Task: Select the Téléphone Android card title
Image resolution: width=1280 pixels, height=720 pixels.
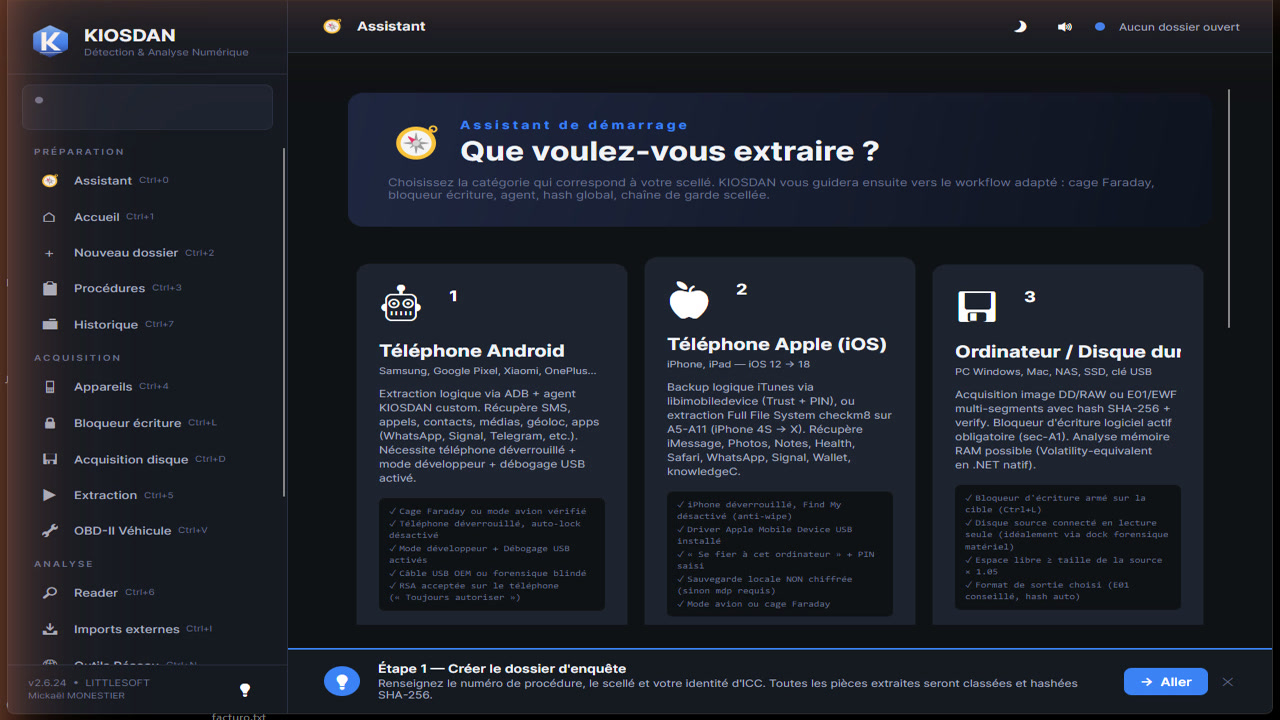Action: coord(472,351)
